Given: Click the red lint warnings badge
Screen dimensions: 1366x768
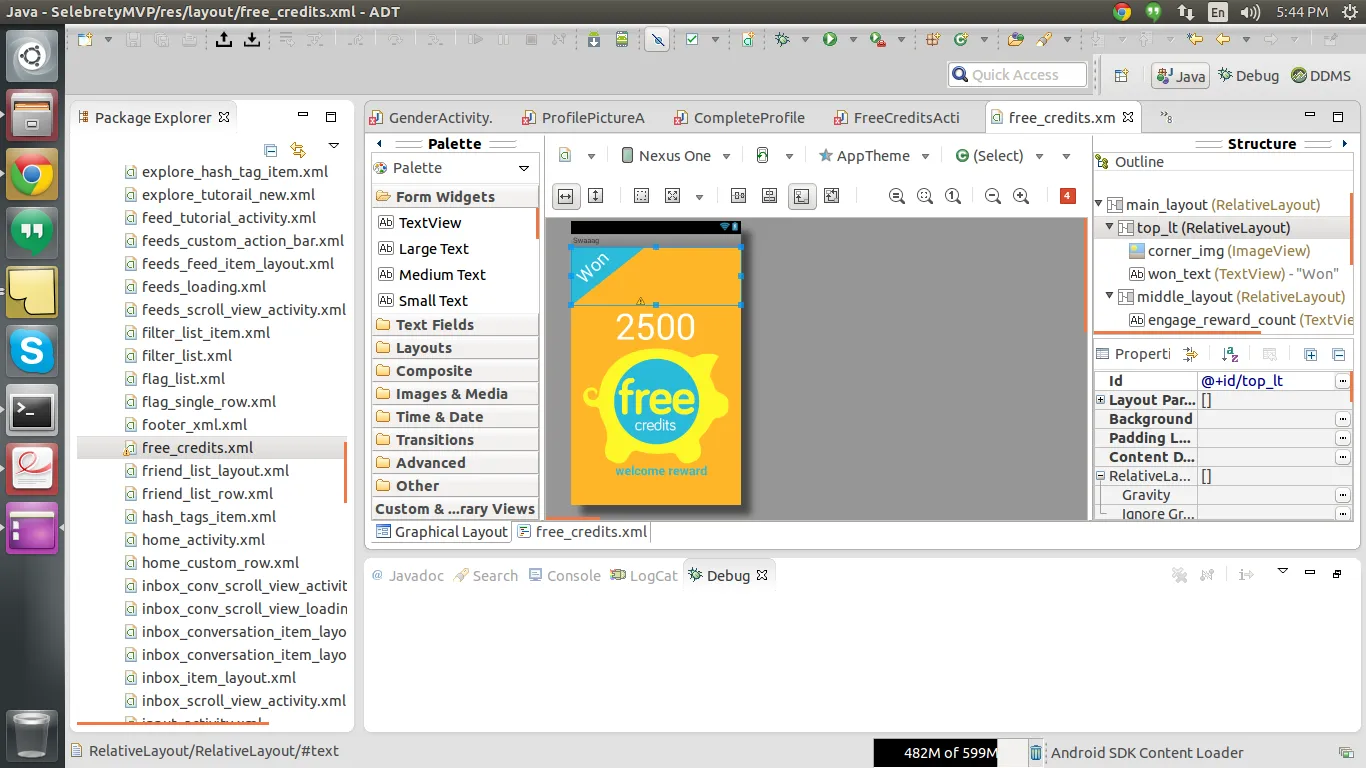Looking at the screenshot, I should point(1067,196).
